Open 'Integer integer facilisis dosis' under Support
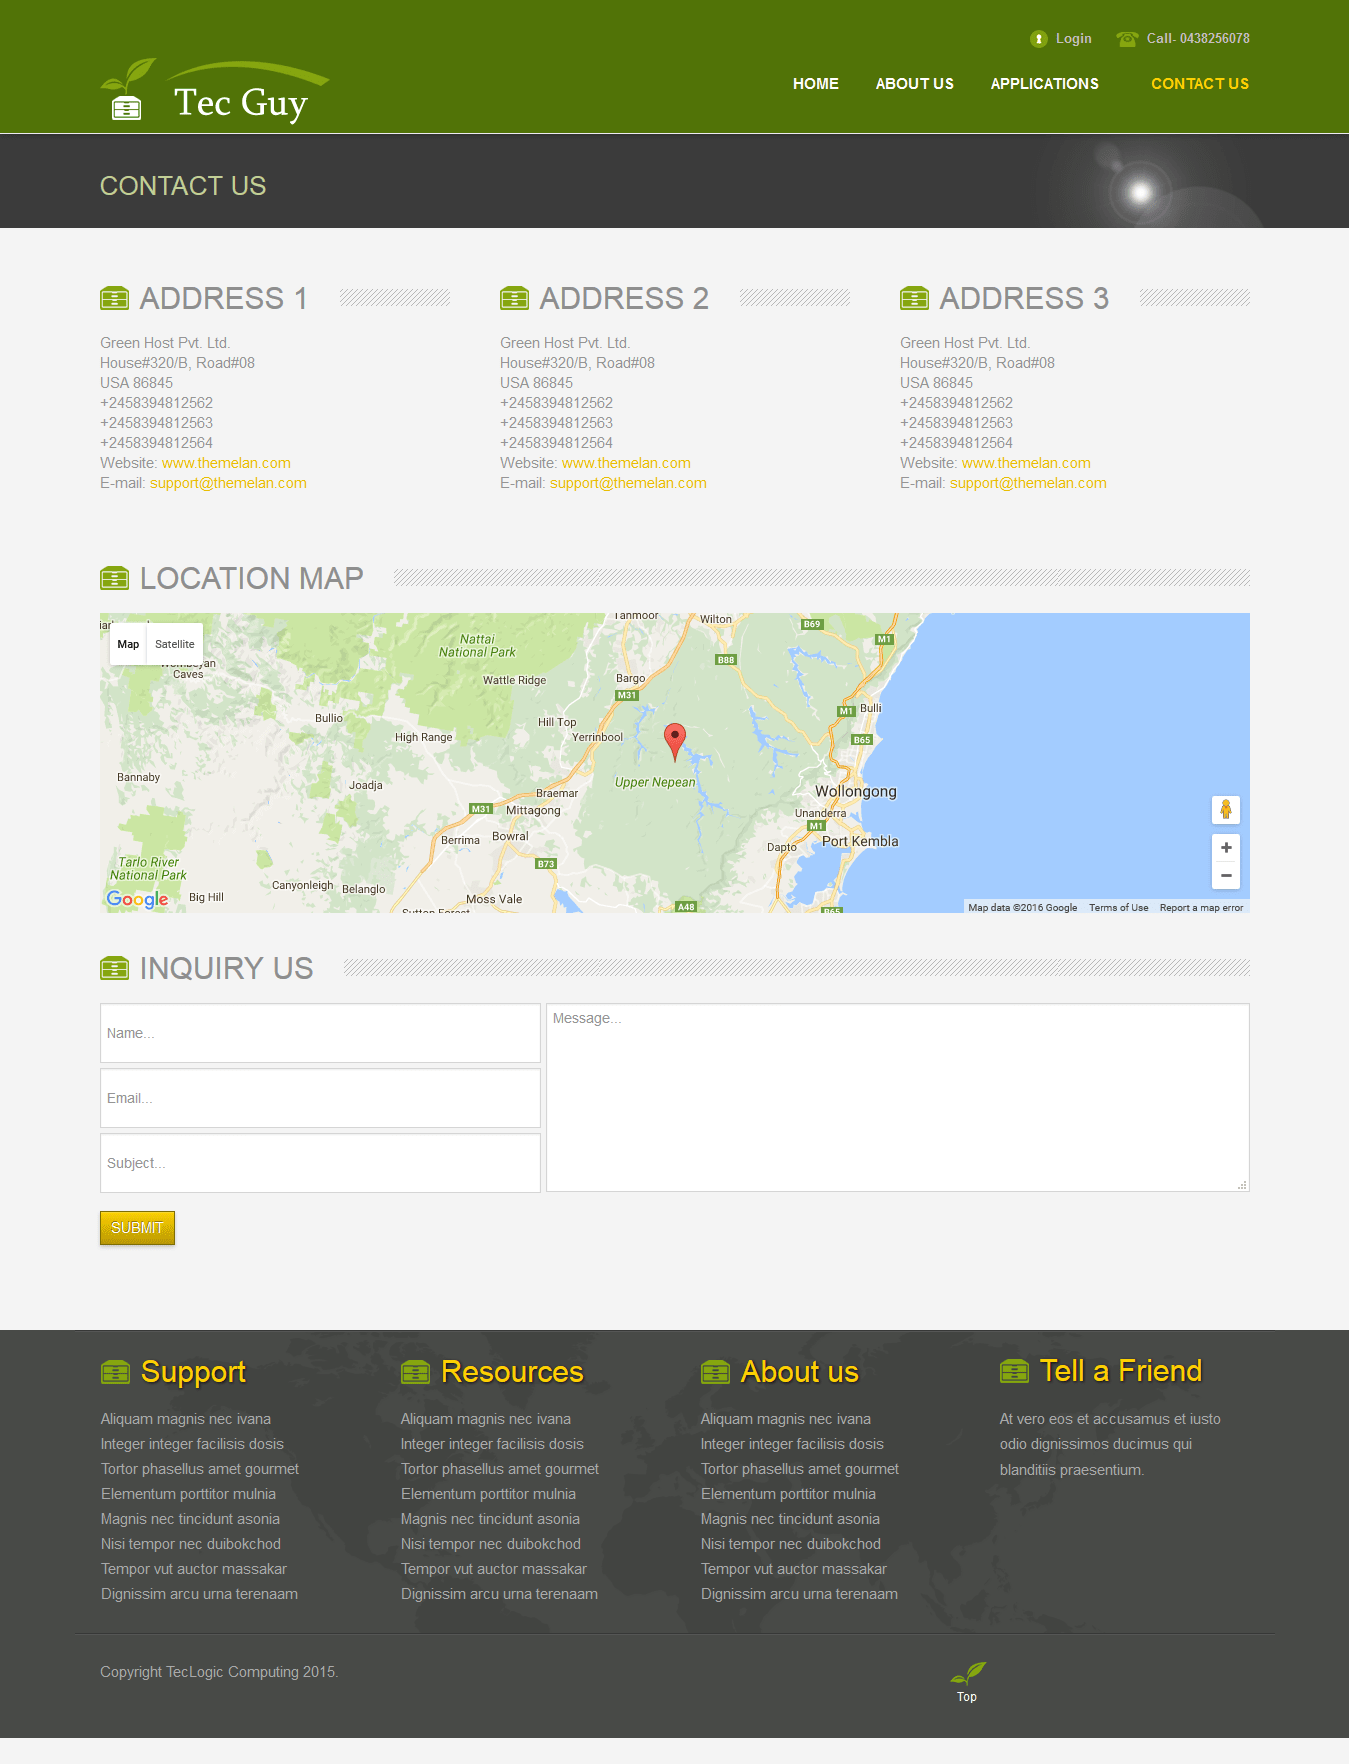 coord(192,1444)
